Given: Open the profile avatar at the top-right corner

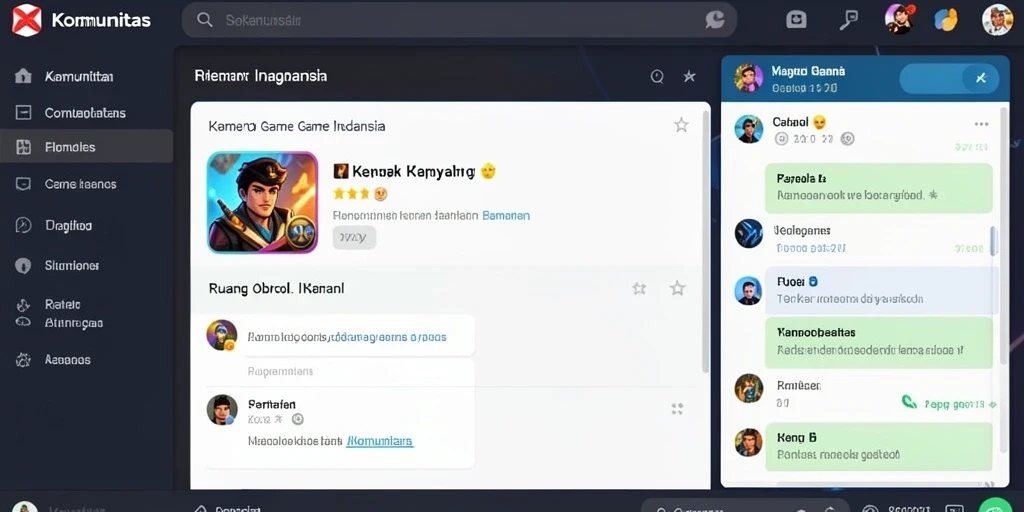Looking at the screenshot, I should point(997,20).
